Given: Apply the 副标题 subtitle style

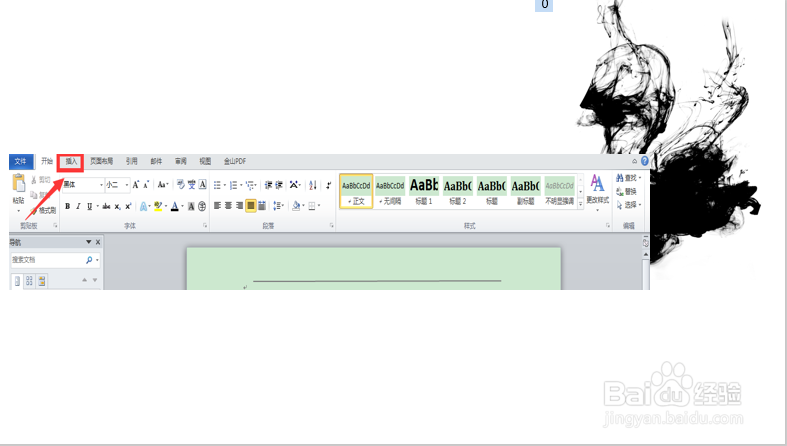Looking at the screenshot, I should click(526, 191).
